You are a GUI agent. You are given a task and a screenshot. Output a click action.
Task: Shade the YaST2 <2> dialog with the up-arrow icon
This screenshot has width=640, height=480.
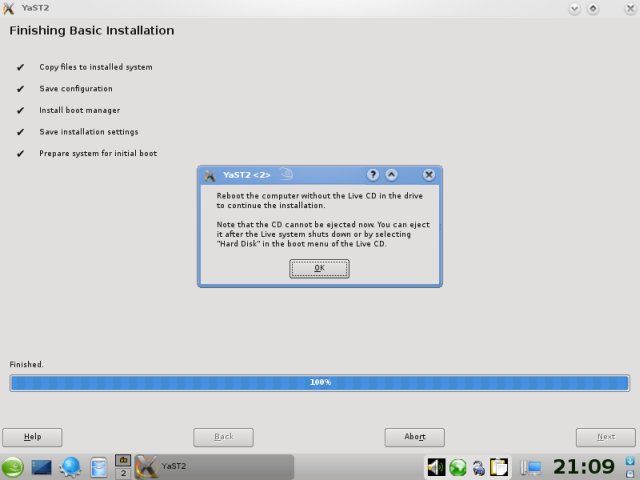(392, 174)
